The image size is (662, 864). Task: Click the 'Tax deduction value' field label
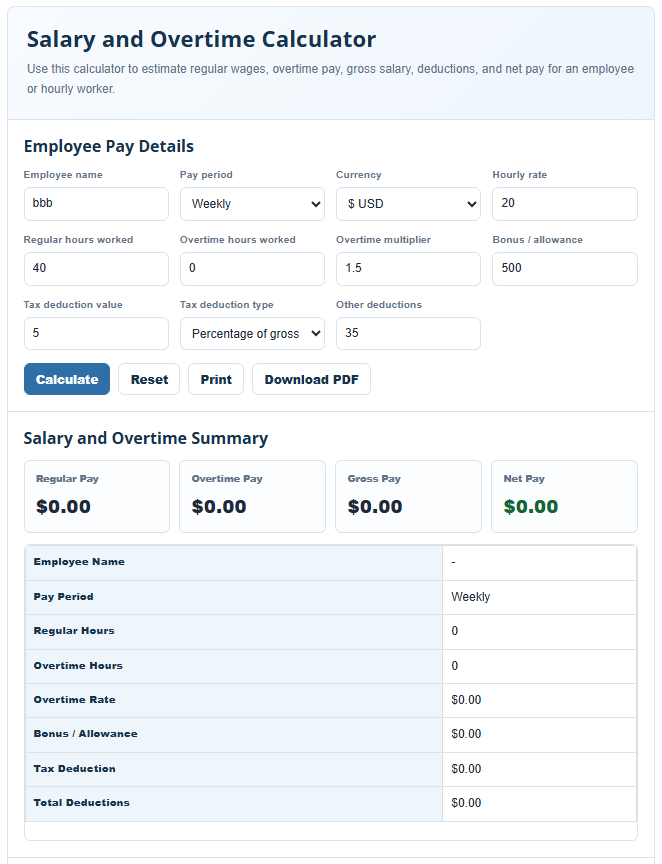73,305
